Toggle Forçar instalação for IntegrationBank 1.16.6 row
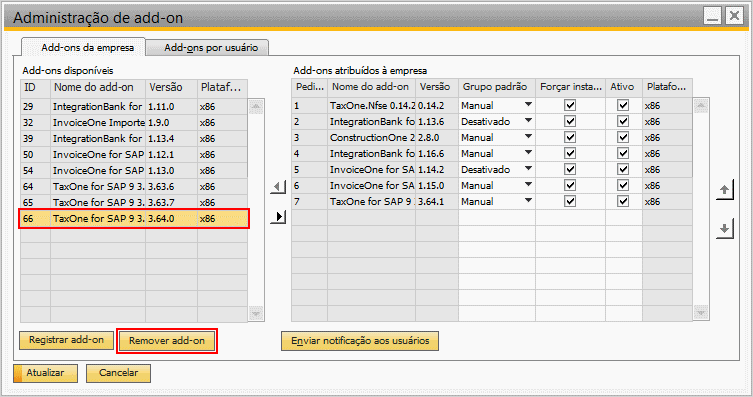 pyautogui.click(x=570, y=154)
